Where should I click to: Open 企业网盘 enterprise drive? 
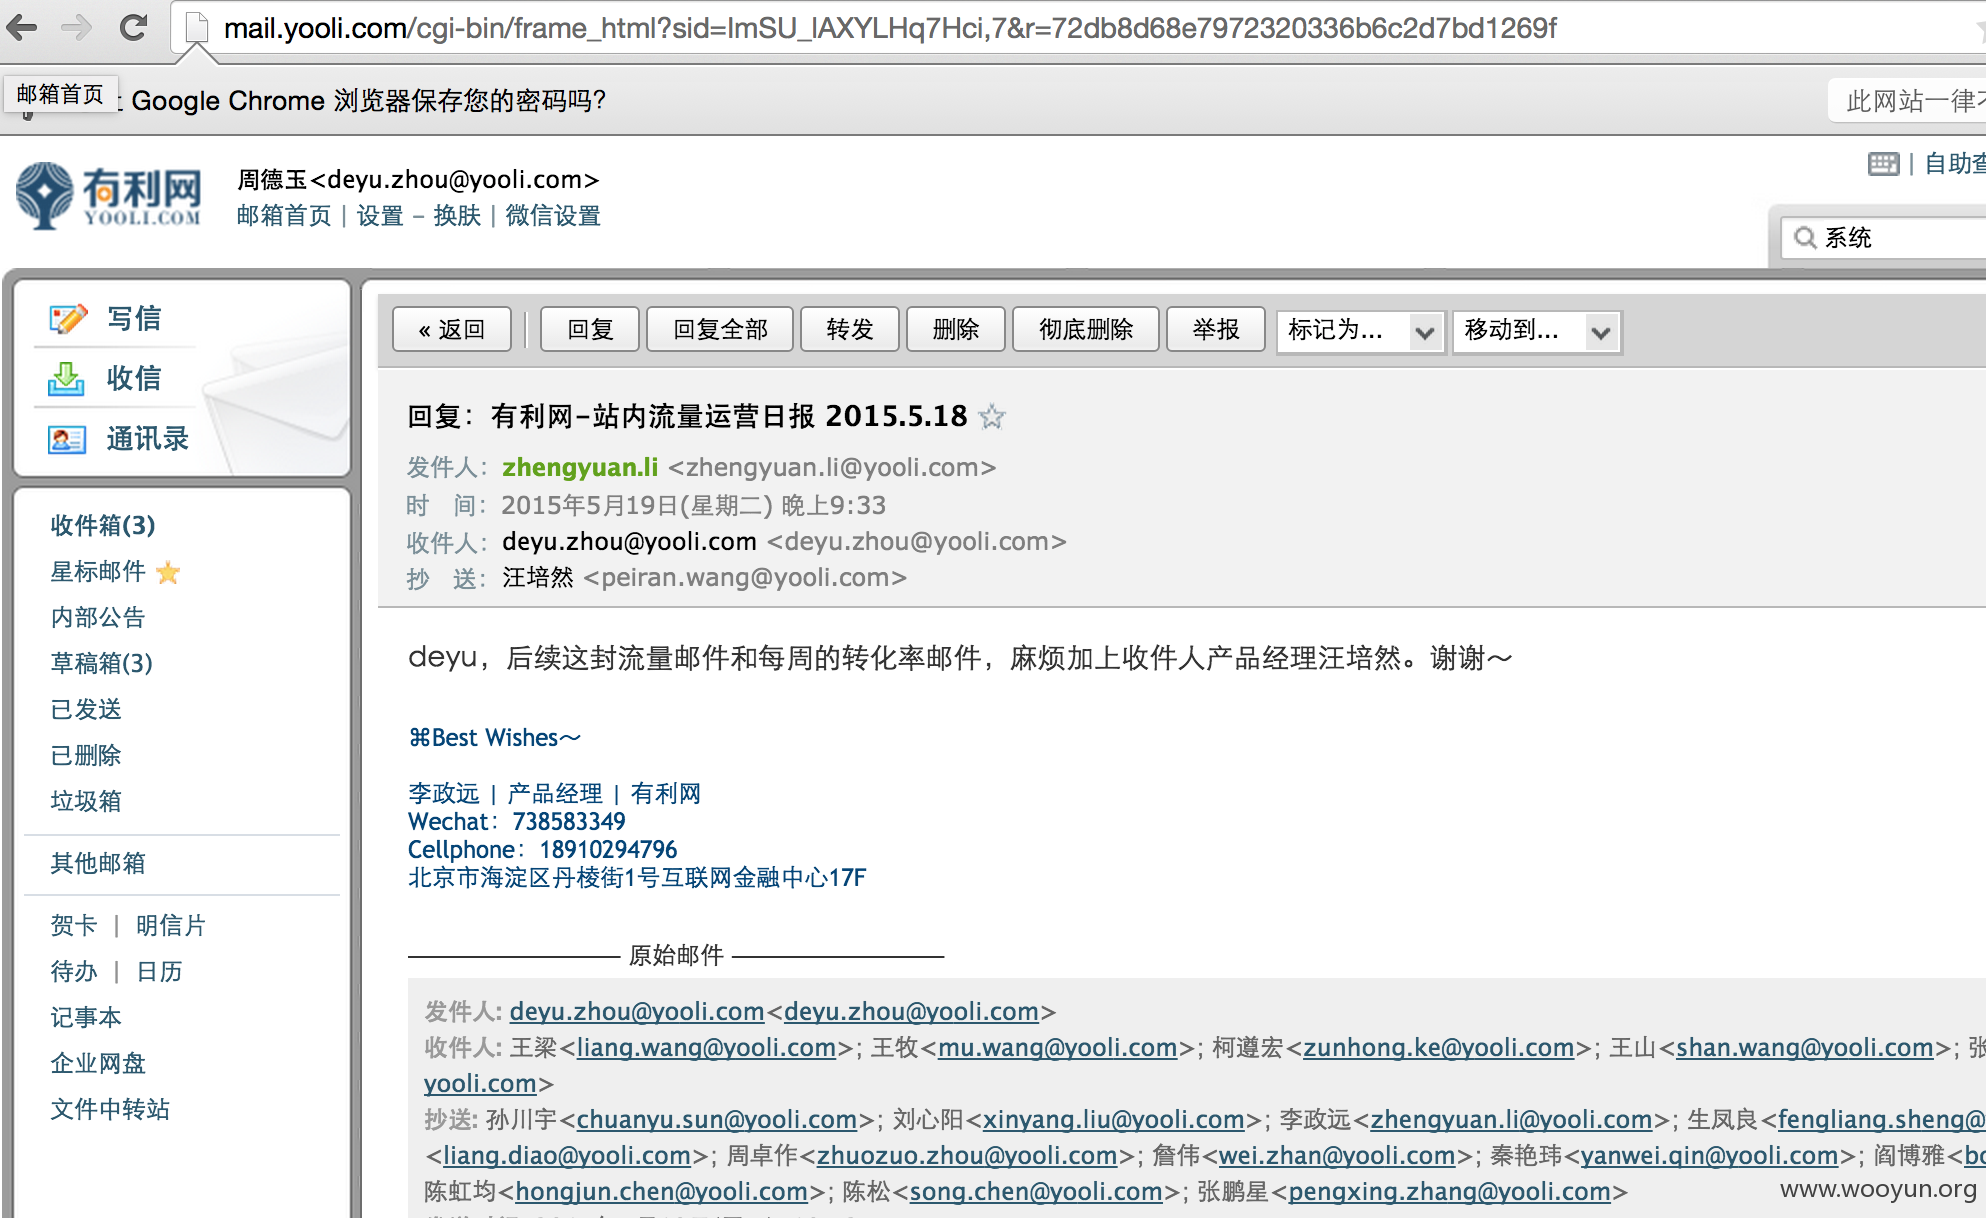point(98,1064)
